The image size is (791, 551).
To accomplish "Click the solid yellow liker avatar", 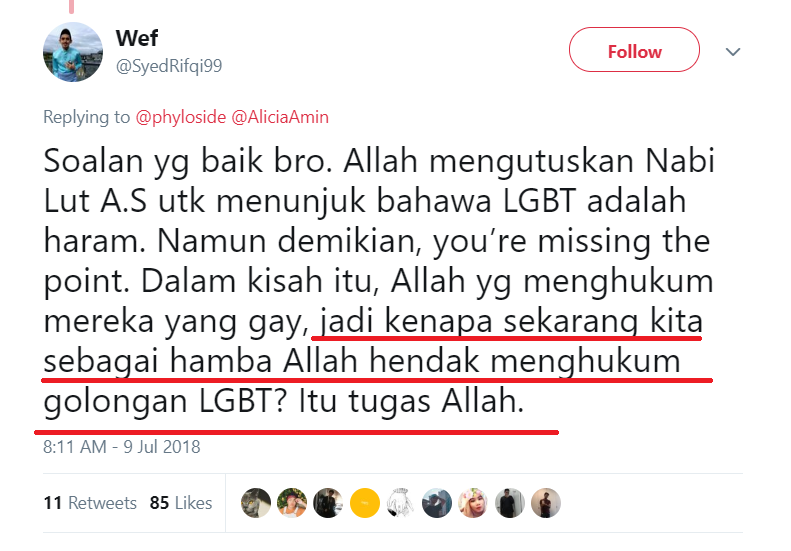I will [x=365, y=503].
